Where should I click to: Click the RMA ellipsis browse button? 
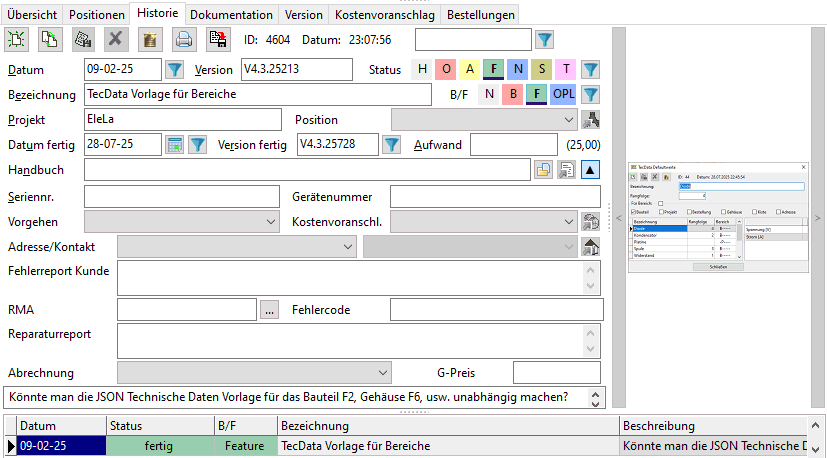click(x=270, y=310)
